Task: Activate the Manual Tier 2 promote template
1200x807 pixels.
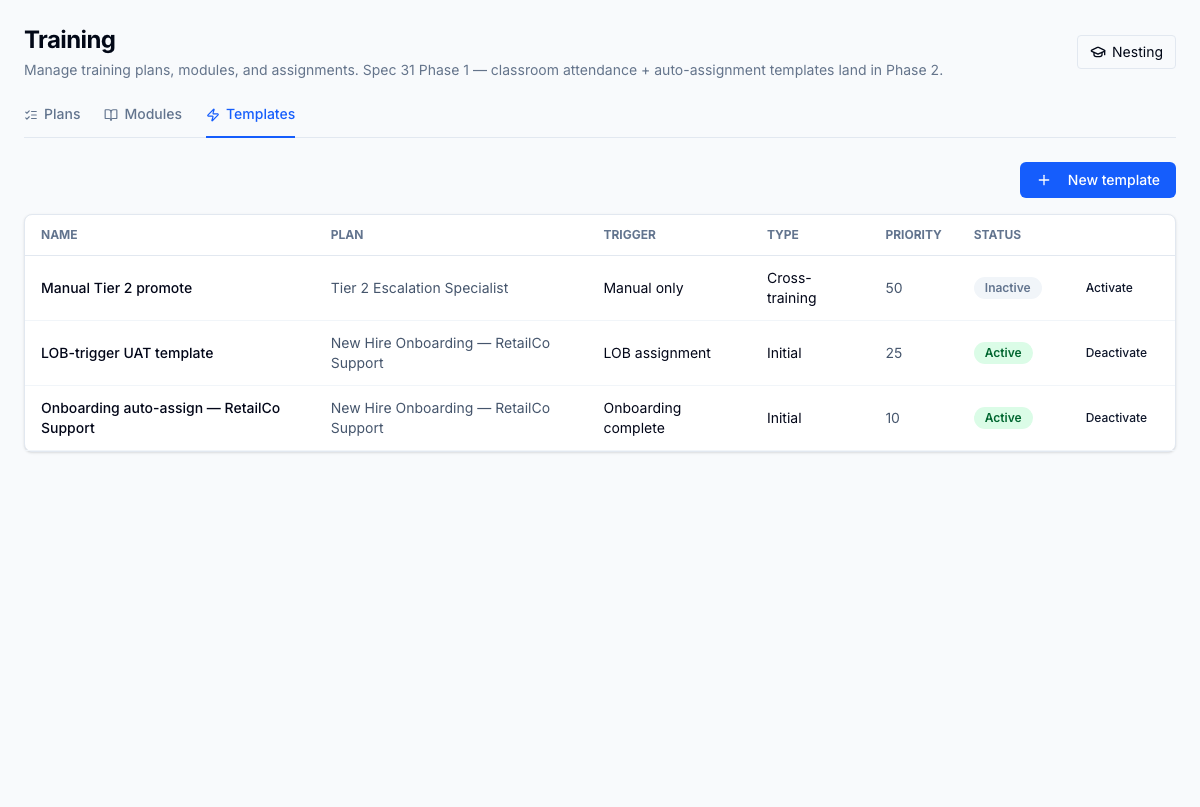Action: (1109, 288)
